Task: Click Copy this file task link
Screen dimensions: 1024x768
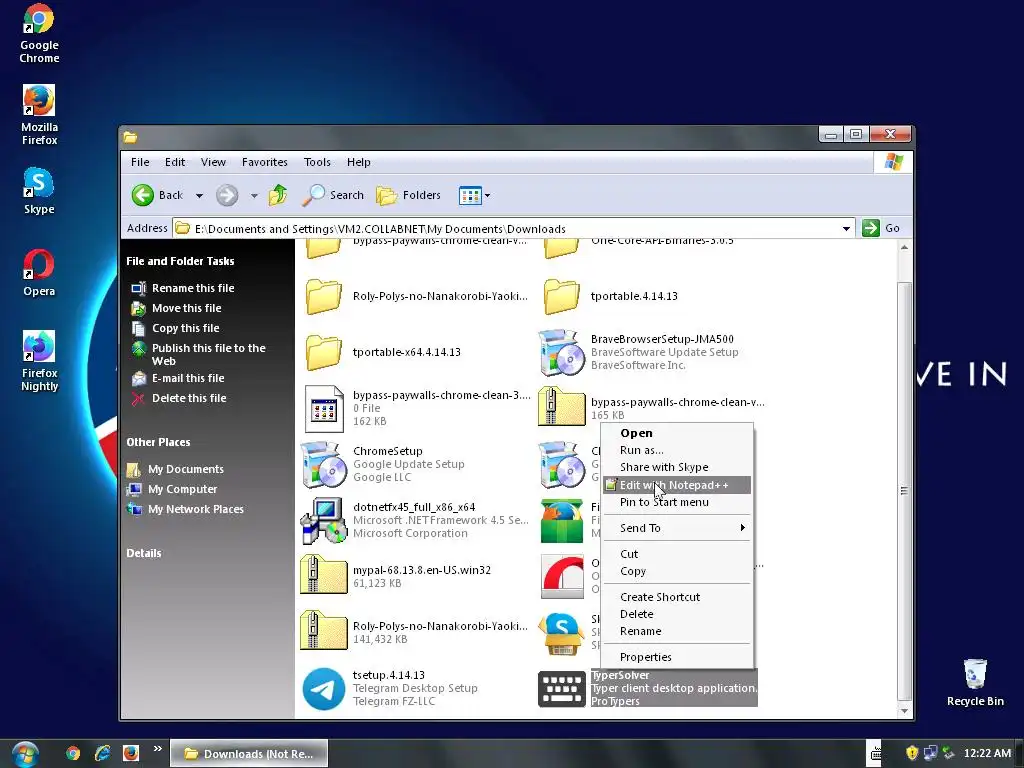Action: pos(176,328)
